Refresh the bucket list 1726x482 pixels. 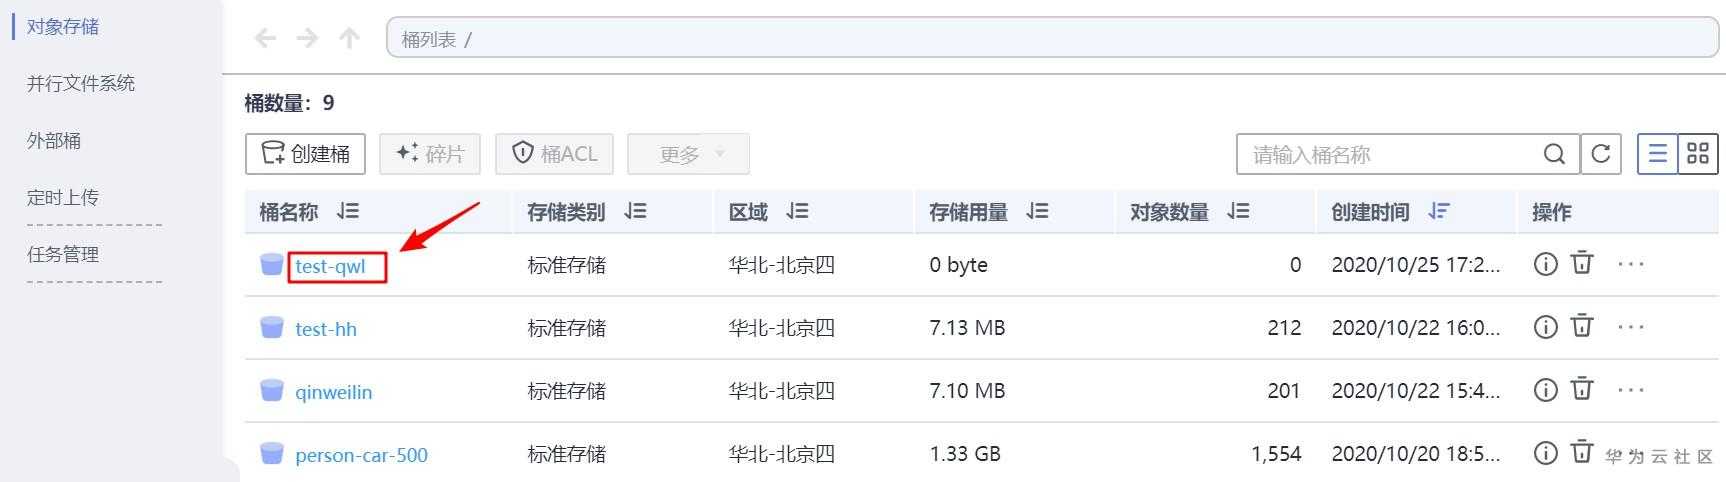coord(1600,154)
